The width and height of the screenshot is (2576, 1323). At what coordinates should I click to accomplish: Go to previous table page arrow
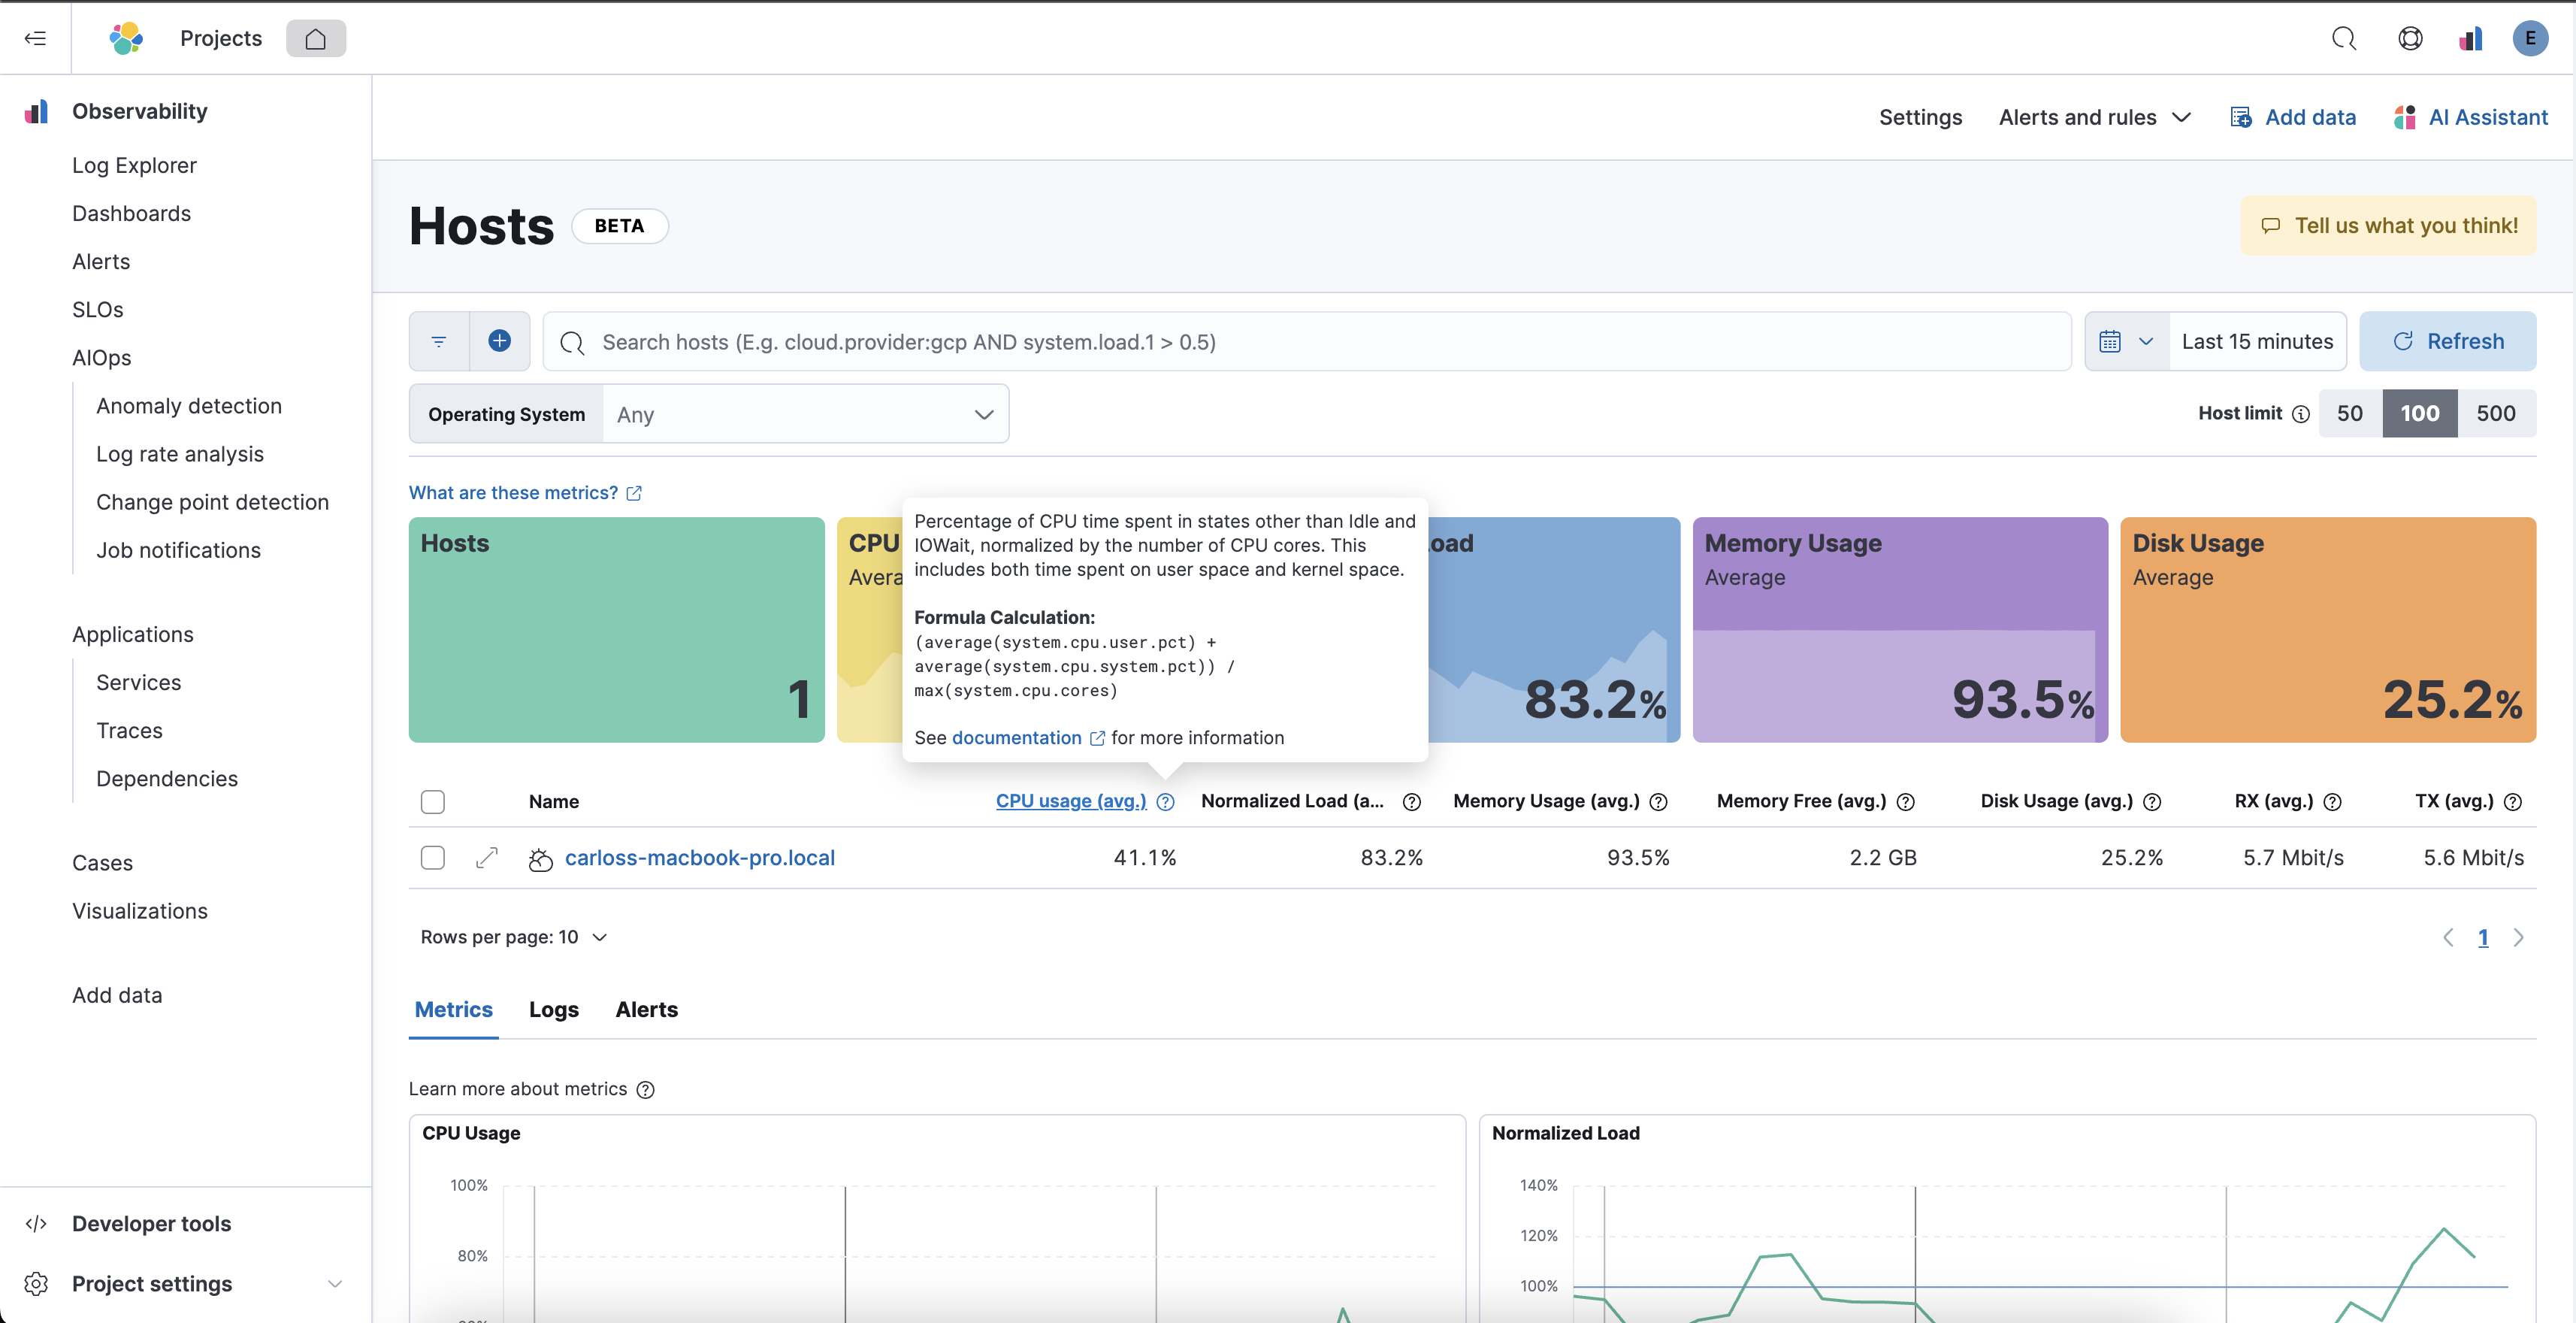click(2448, 938)
